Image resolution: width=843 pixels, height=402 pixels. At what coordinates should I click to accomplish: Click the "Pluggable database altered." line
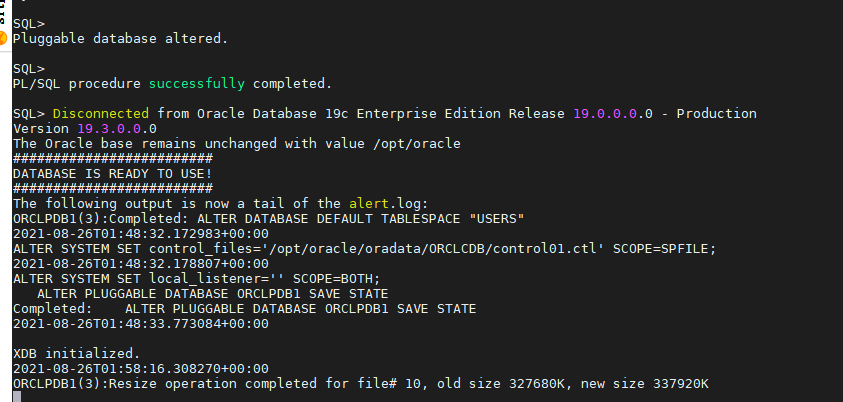coord(120,38)
